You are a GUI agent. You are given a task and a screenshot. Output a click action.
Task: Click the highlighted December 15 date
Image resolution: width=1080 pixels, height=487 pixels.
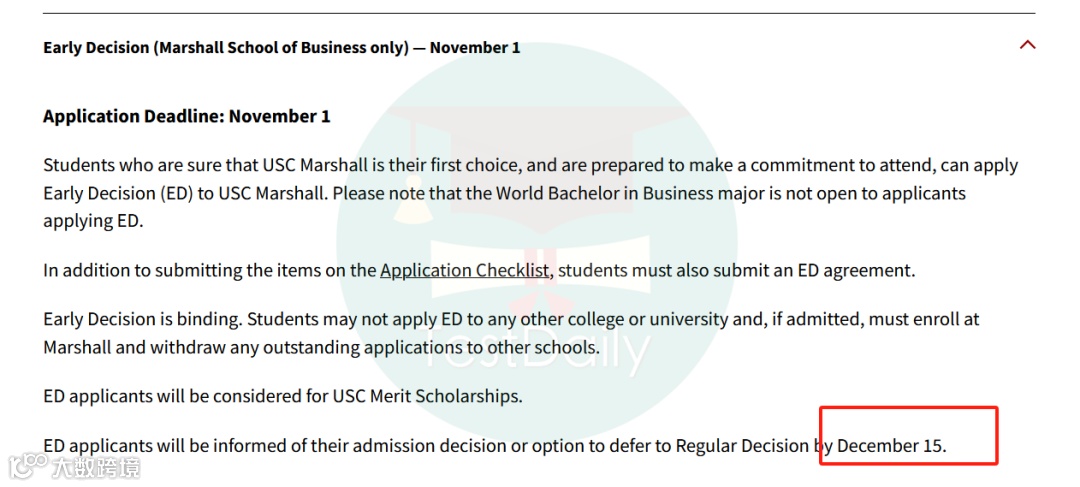[891, 446]
